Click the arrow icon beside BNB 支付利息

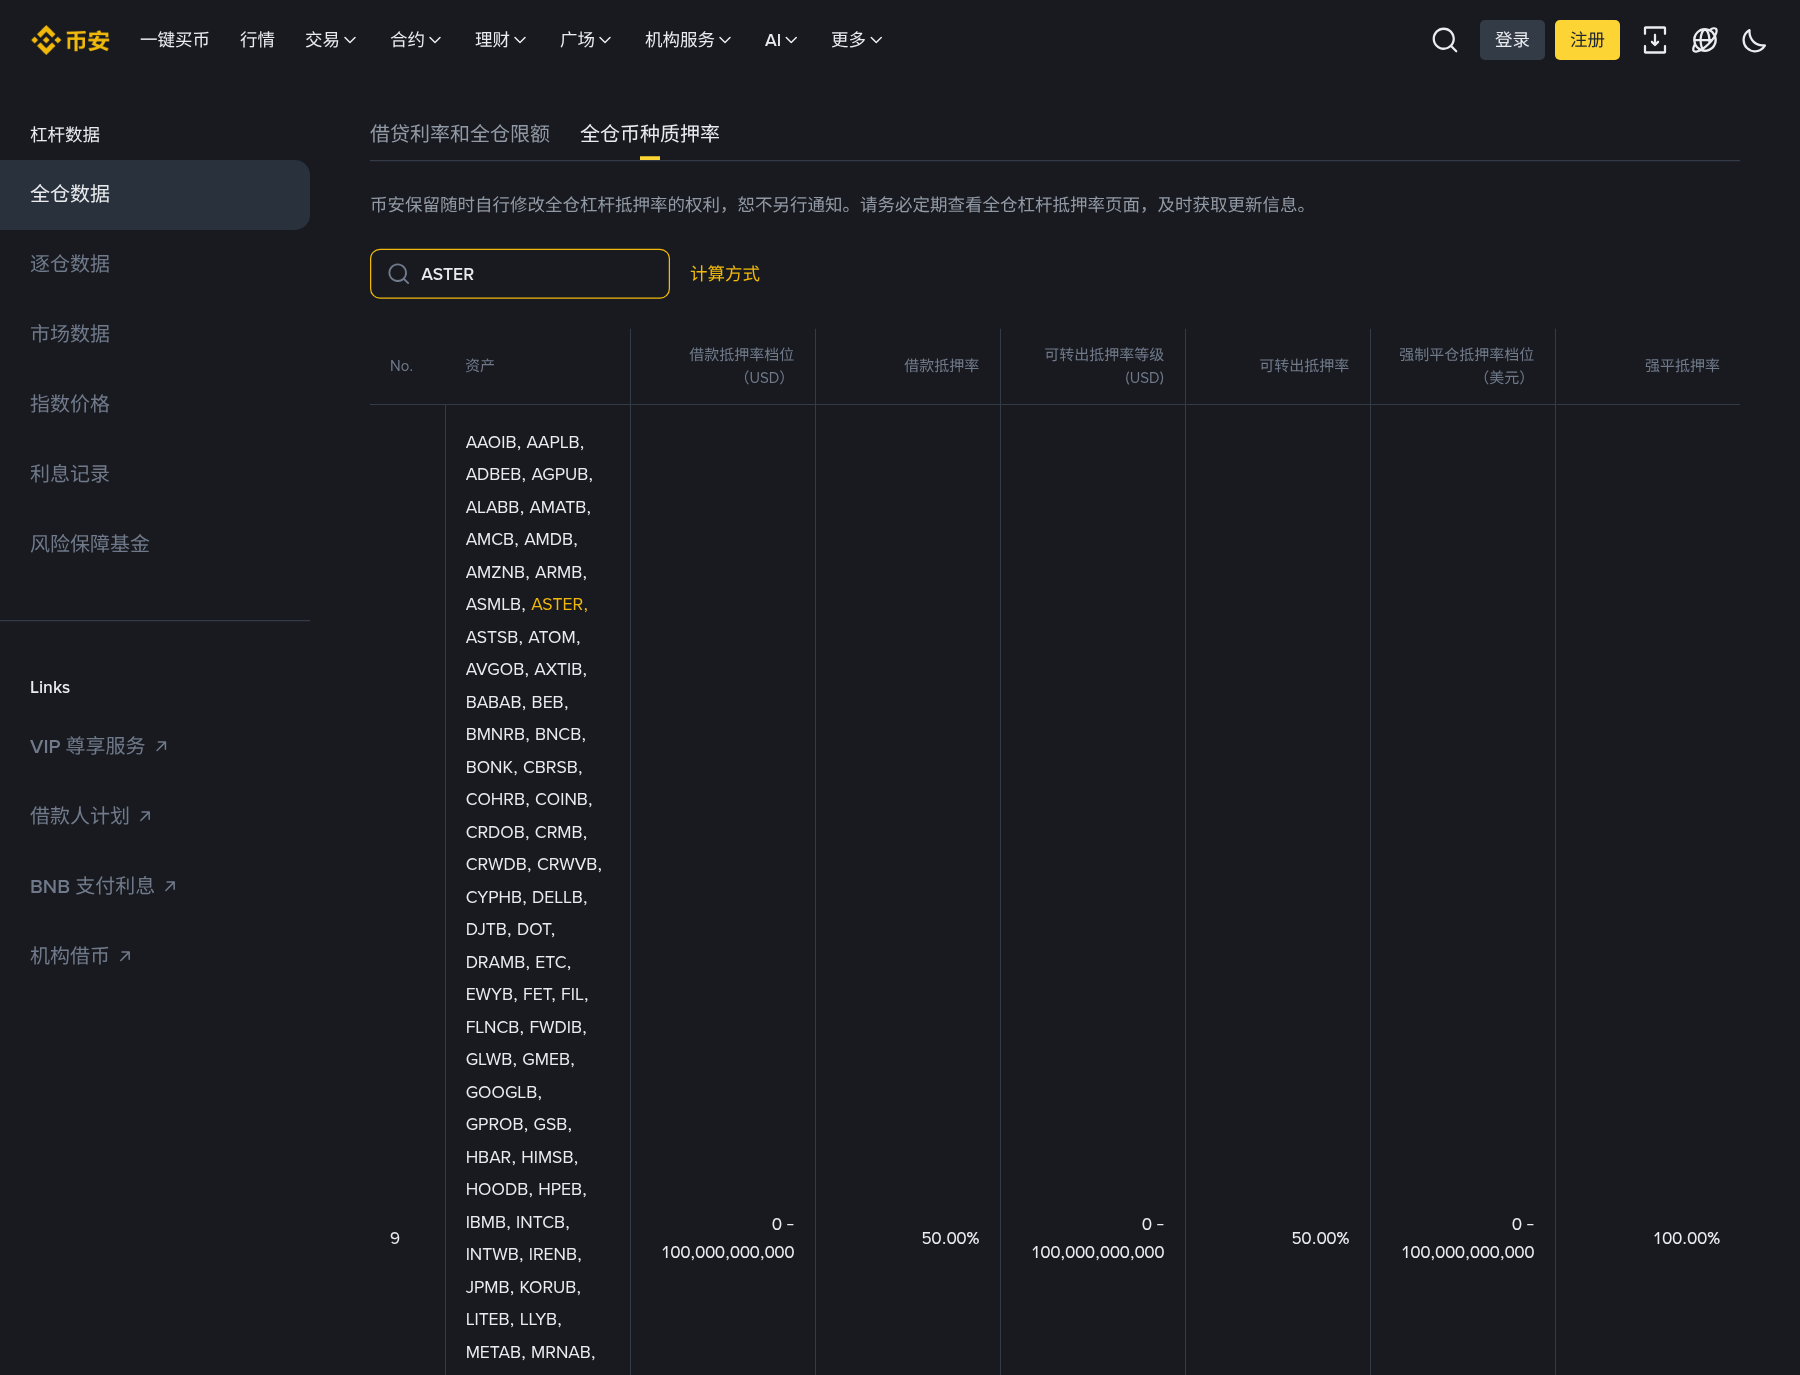170,886
